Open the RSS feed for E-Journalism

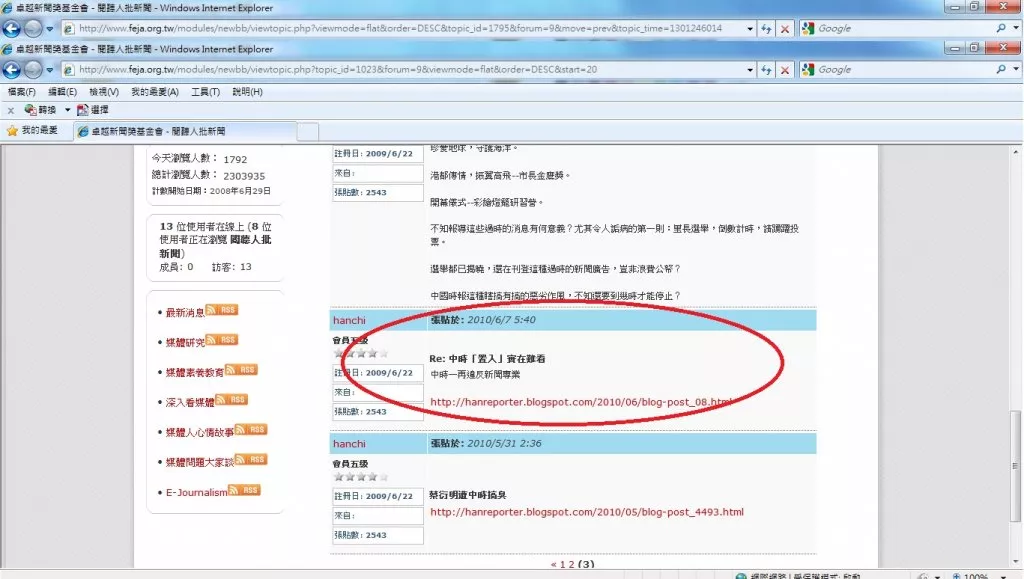point(244,490)
